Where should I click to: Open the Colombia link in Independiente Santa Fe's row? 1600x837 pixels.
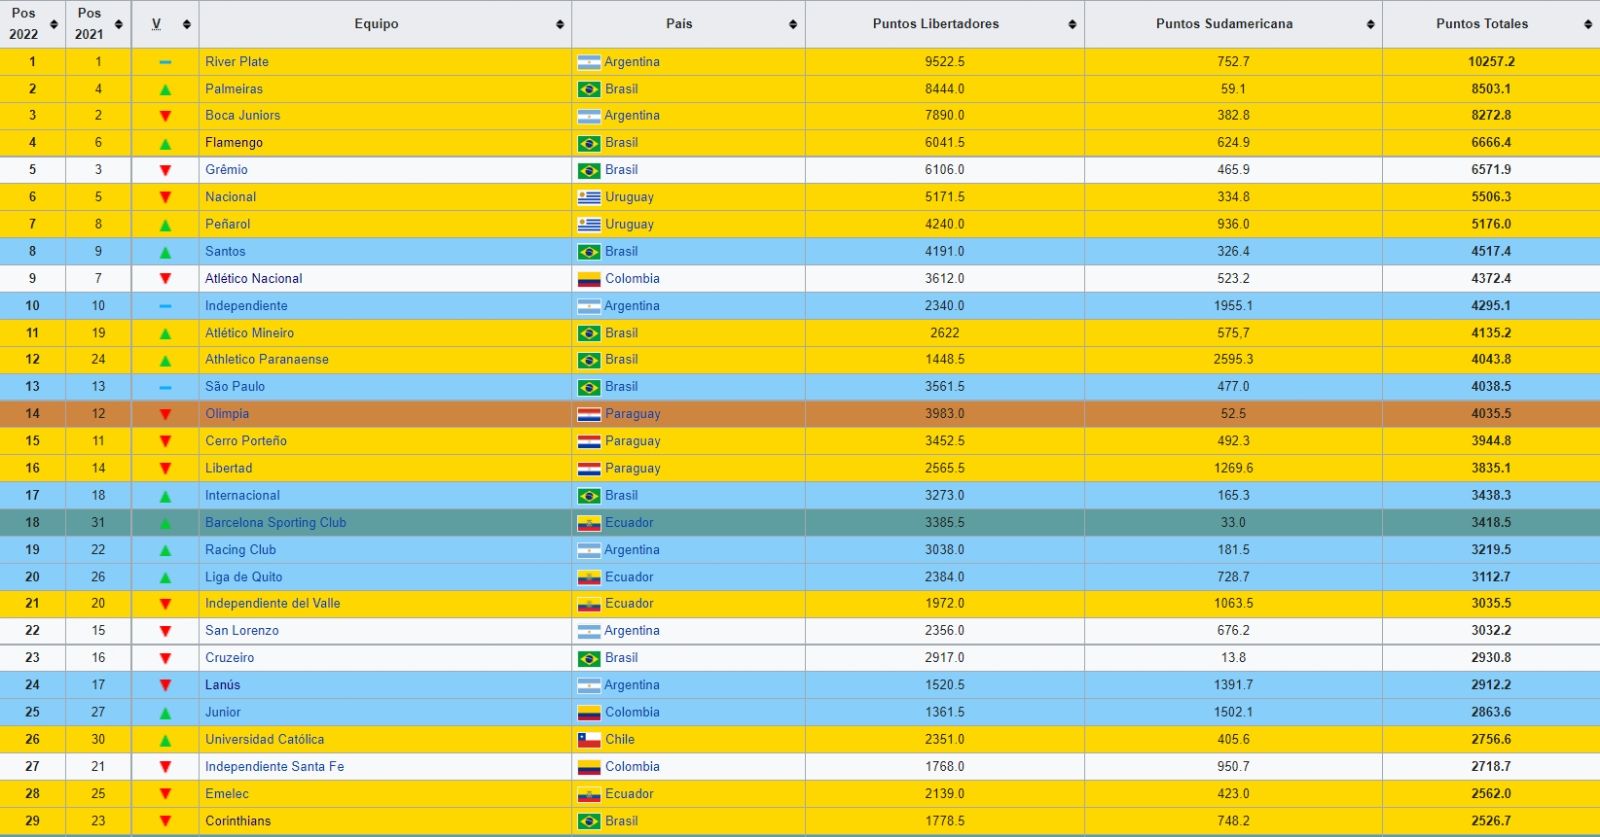[632, 767]
